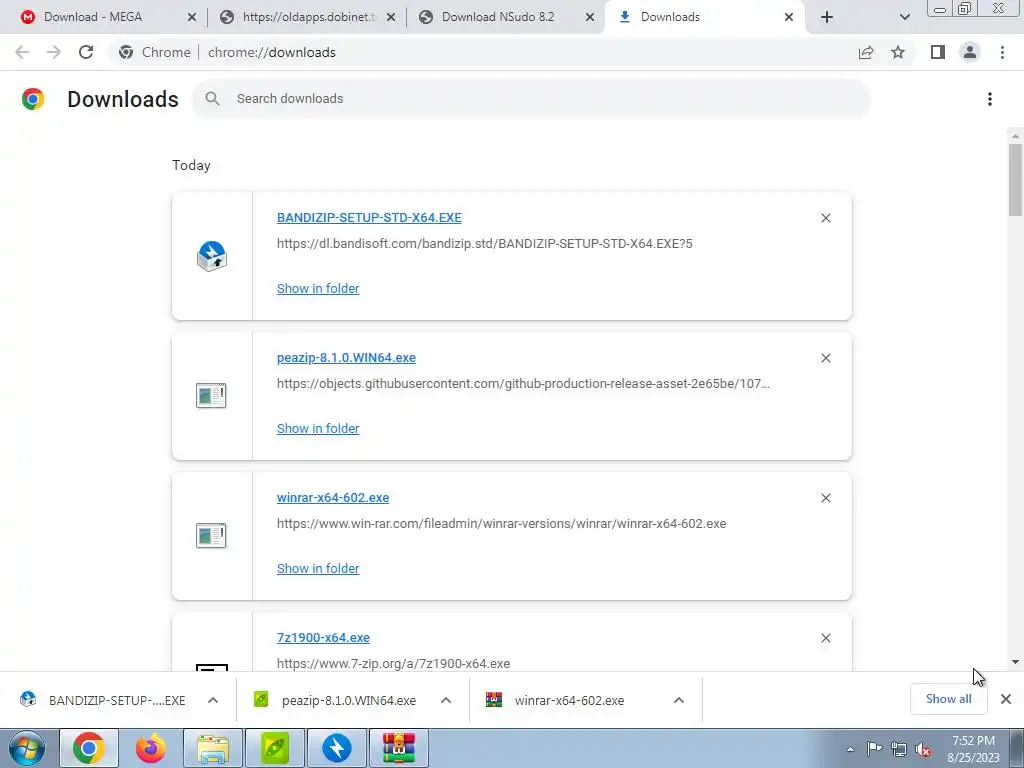Open Chrome's three-dot main menu
1024x768 pixels.
click(x=1002, y=52)
